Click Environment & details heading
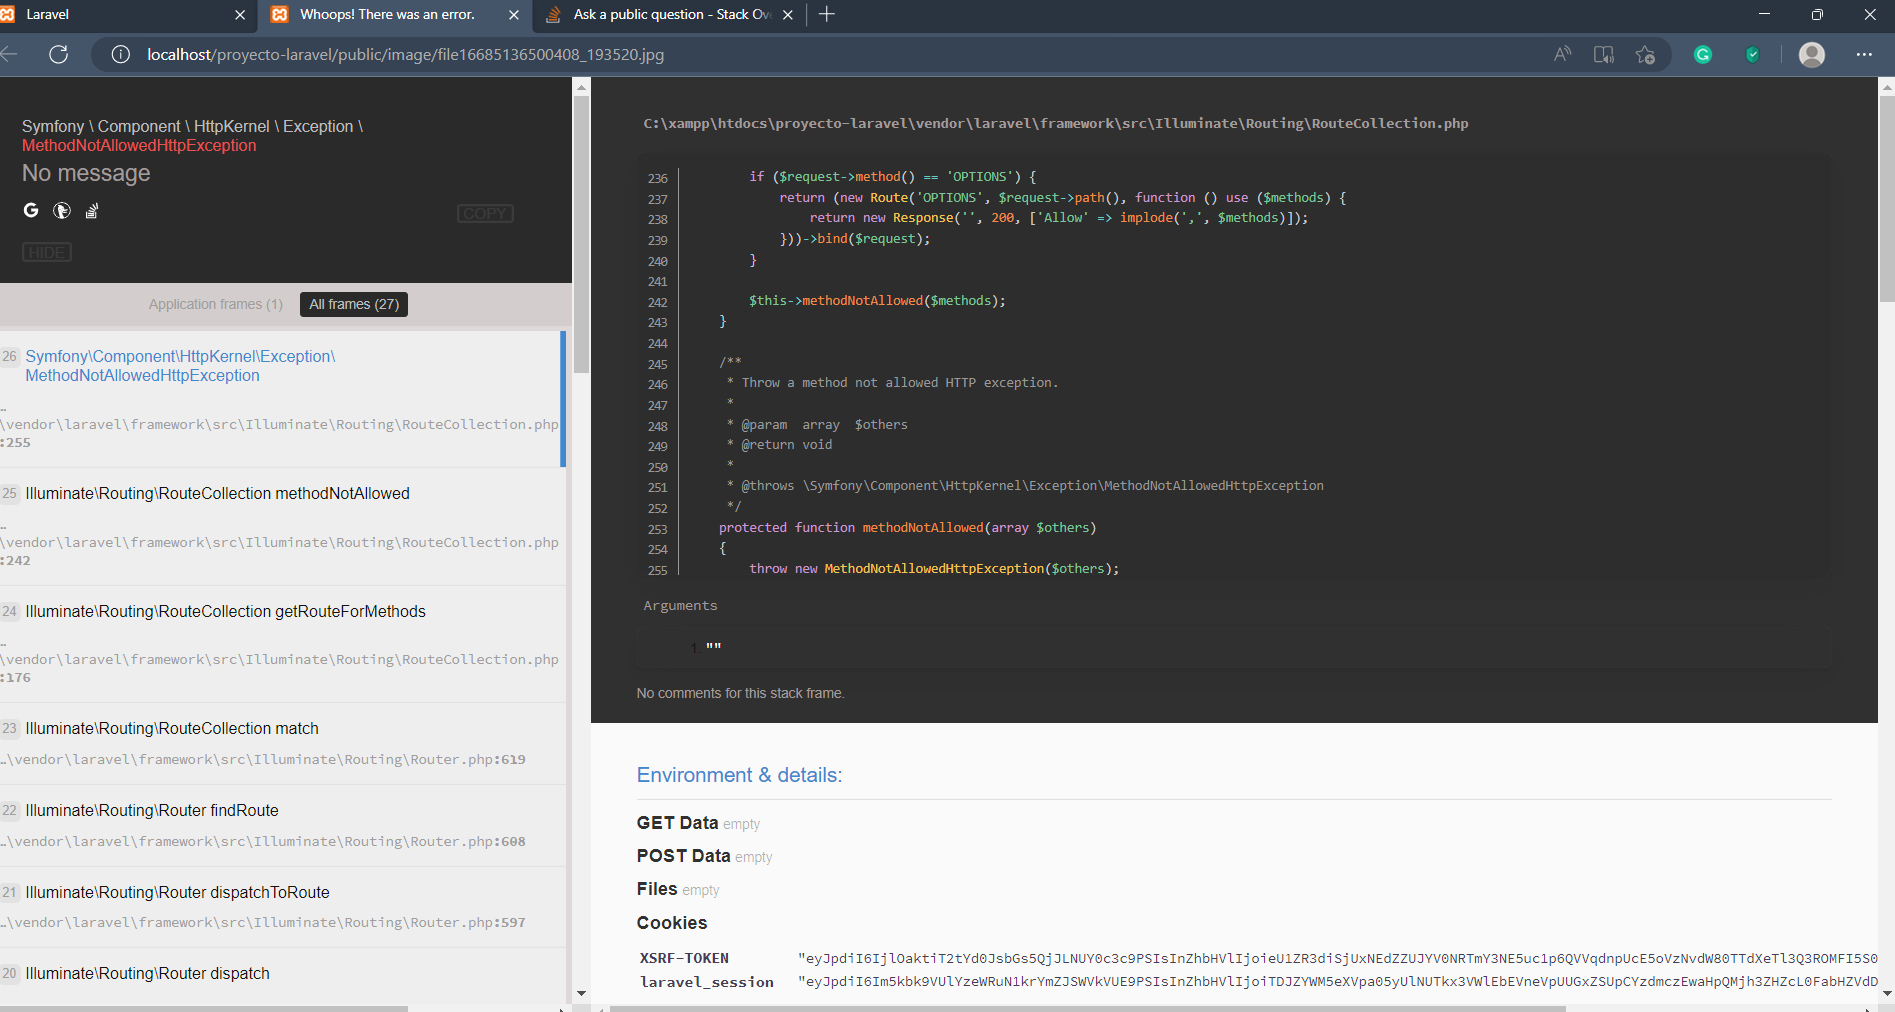Image resolution: width=1895 pixels, height=1012 pixels. [739, 775]
